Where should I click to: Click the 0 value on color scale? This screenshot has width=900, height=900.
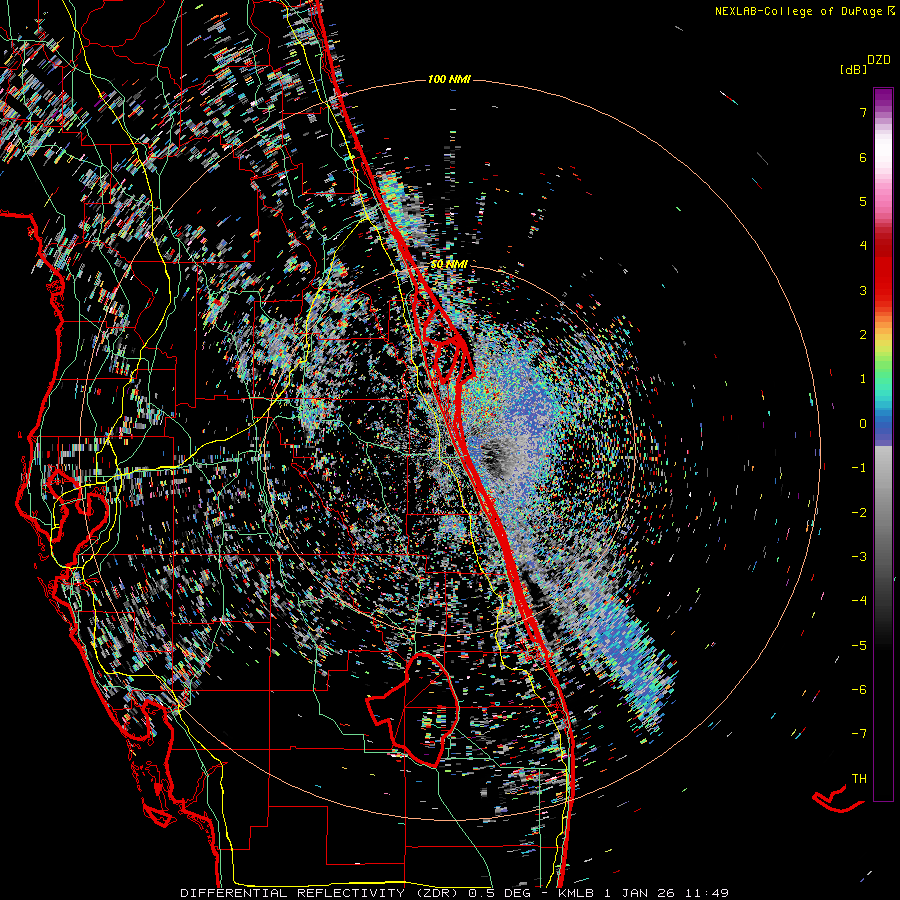[x=863, y=424]
